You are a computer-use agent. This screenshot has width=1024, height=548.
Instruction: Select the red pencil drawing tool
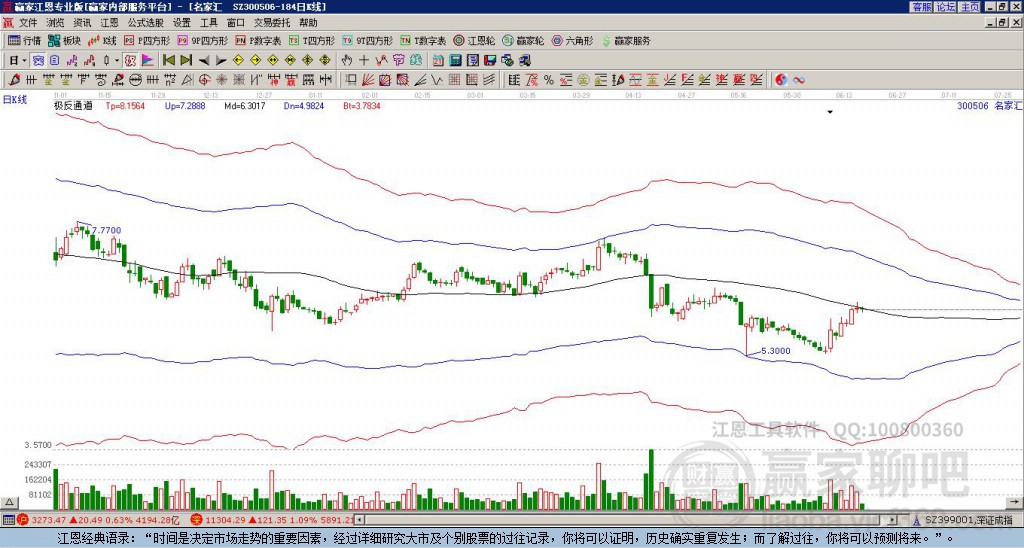13,80
